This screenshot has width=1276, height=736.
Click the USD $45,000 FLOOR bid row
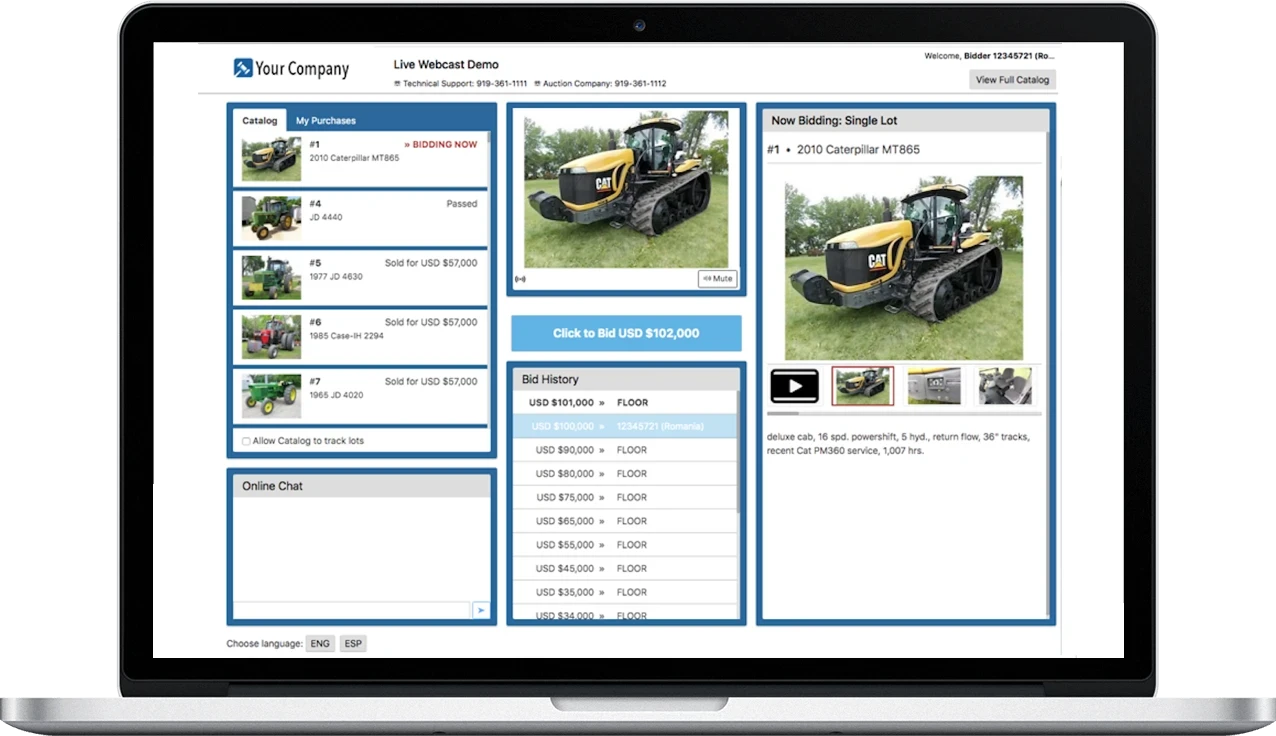(x=625, y=568)
